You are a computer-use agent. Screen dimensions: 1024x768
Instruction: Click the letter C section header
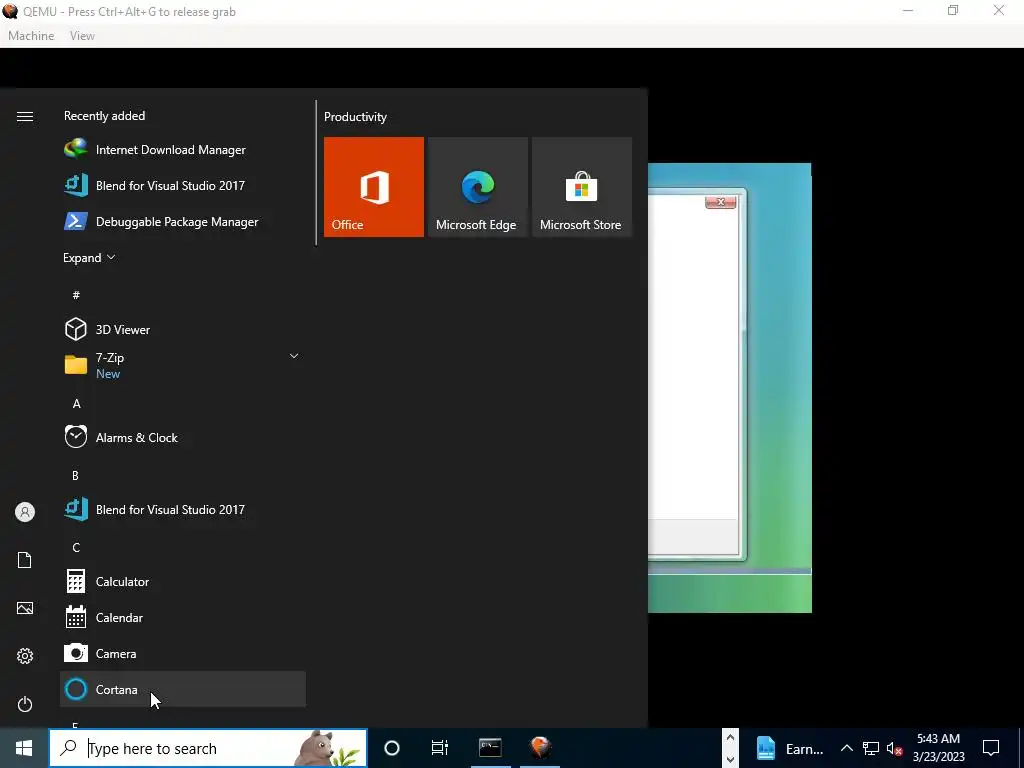click(x=76, y=547)
